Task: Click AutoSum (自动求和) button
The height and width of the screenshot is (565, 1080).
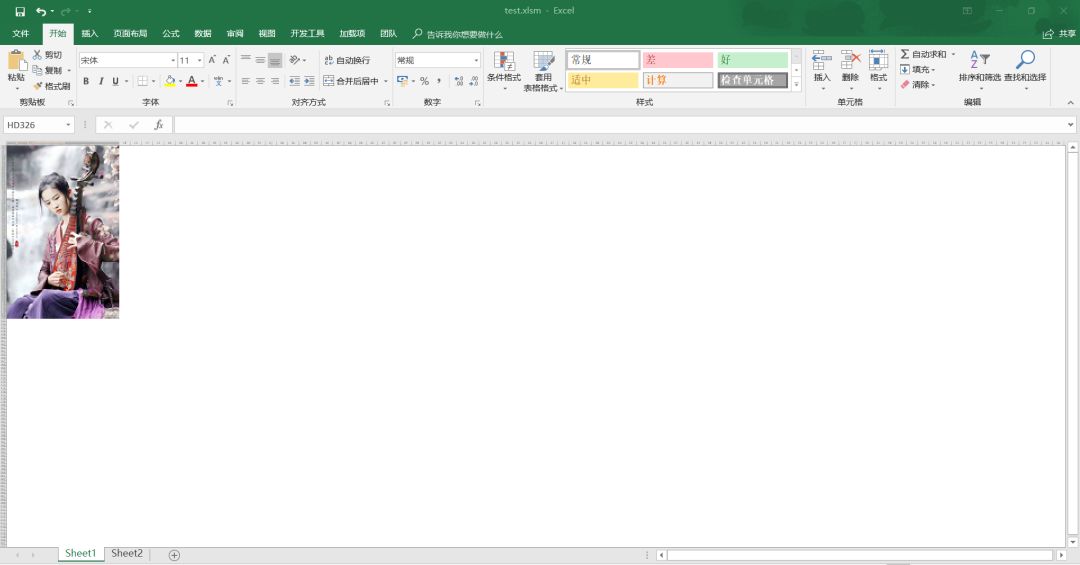Action: click(x=927, y=54)
